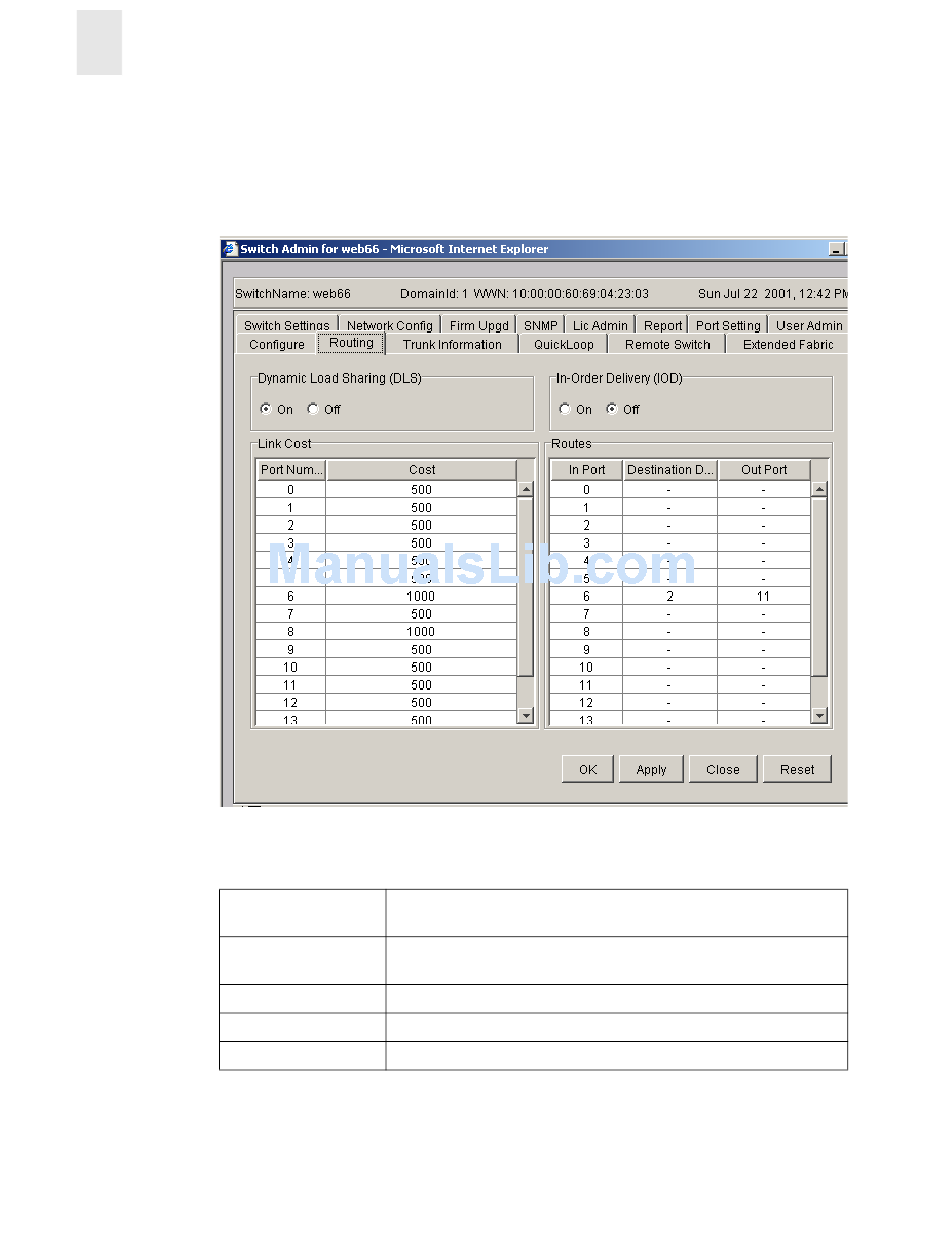
Task: Click the Close button
Action: [x=722, y=769]
